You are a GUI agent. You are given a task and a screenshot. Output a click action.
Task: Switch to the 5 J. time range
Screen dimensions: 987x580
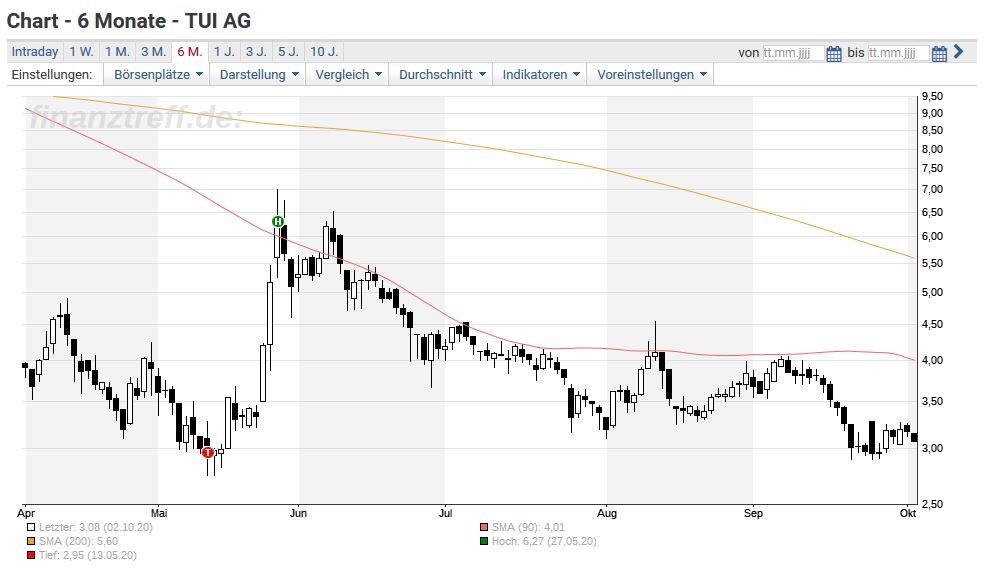289,52
